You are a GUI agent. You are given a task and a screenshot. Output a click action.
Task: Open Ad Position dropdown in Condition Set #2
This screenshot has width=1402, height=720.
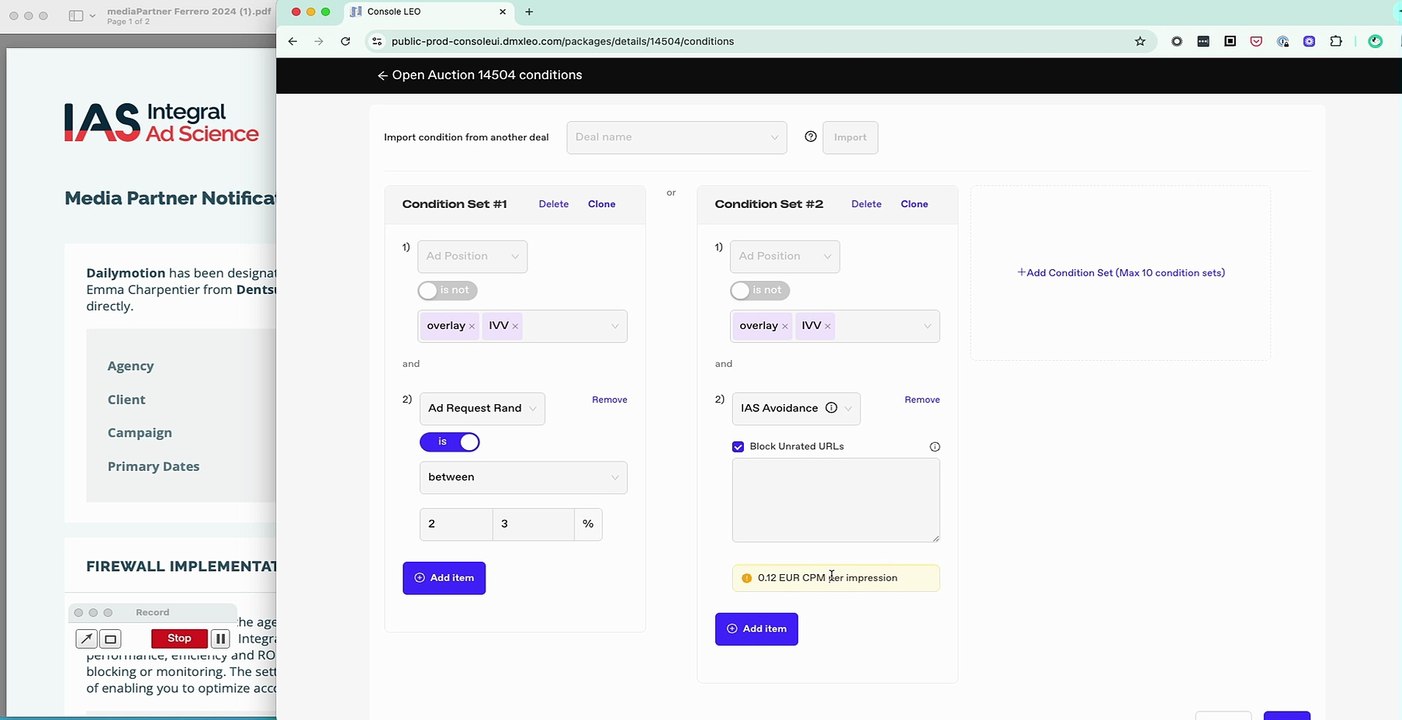click(x=785, y=256)
